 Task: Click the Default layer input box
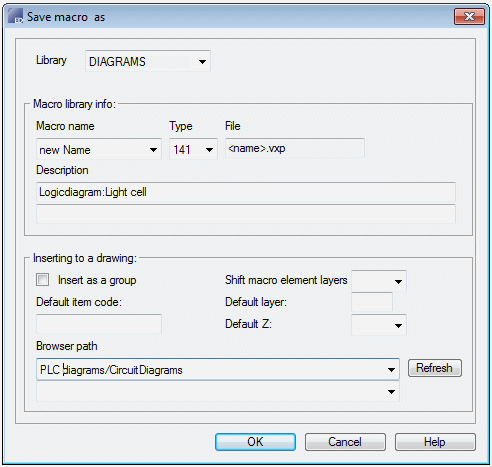click(372, 302)
